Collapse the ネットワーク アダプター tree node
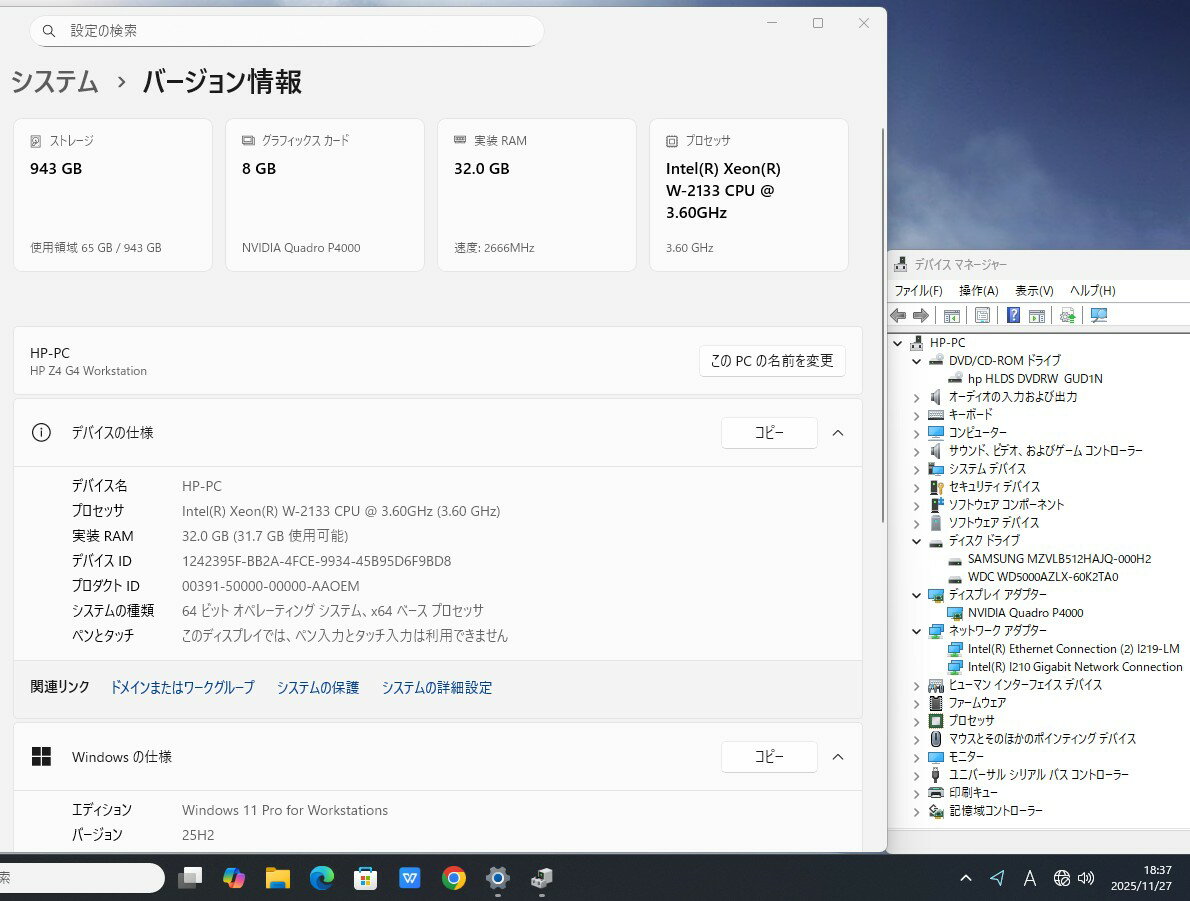 (x=916, y=631)
